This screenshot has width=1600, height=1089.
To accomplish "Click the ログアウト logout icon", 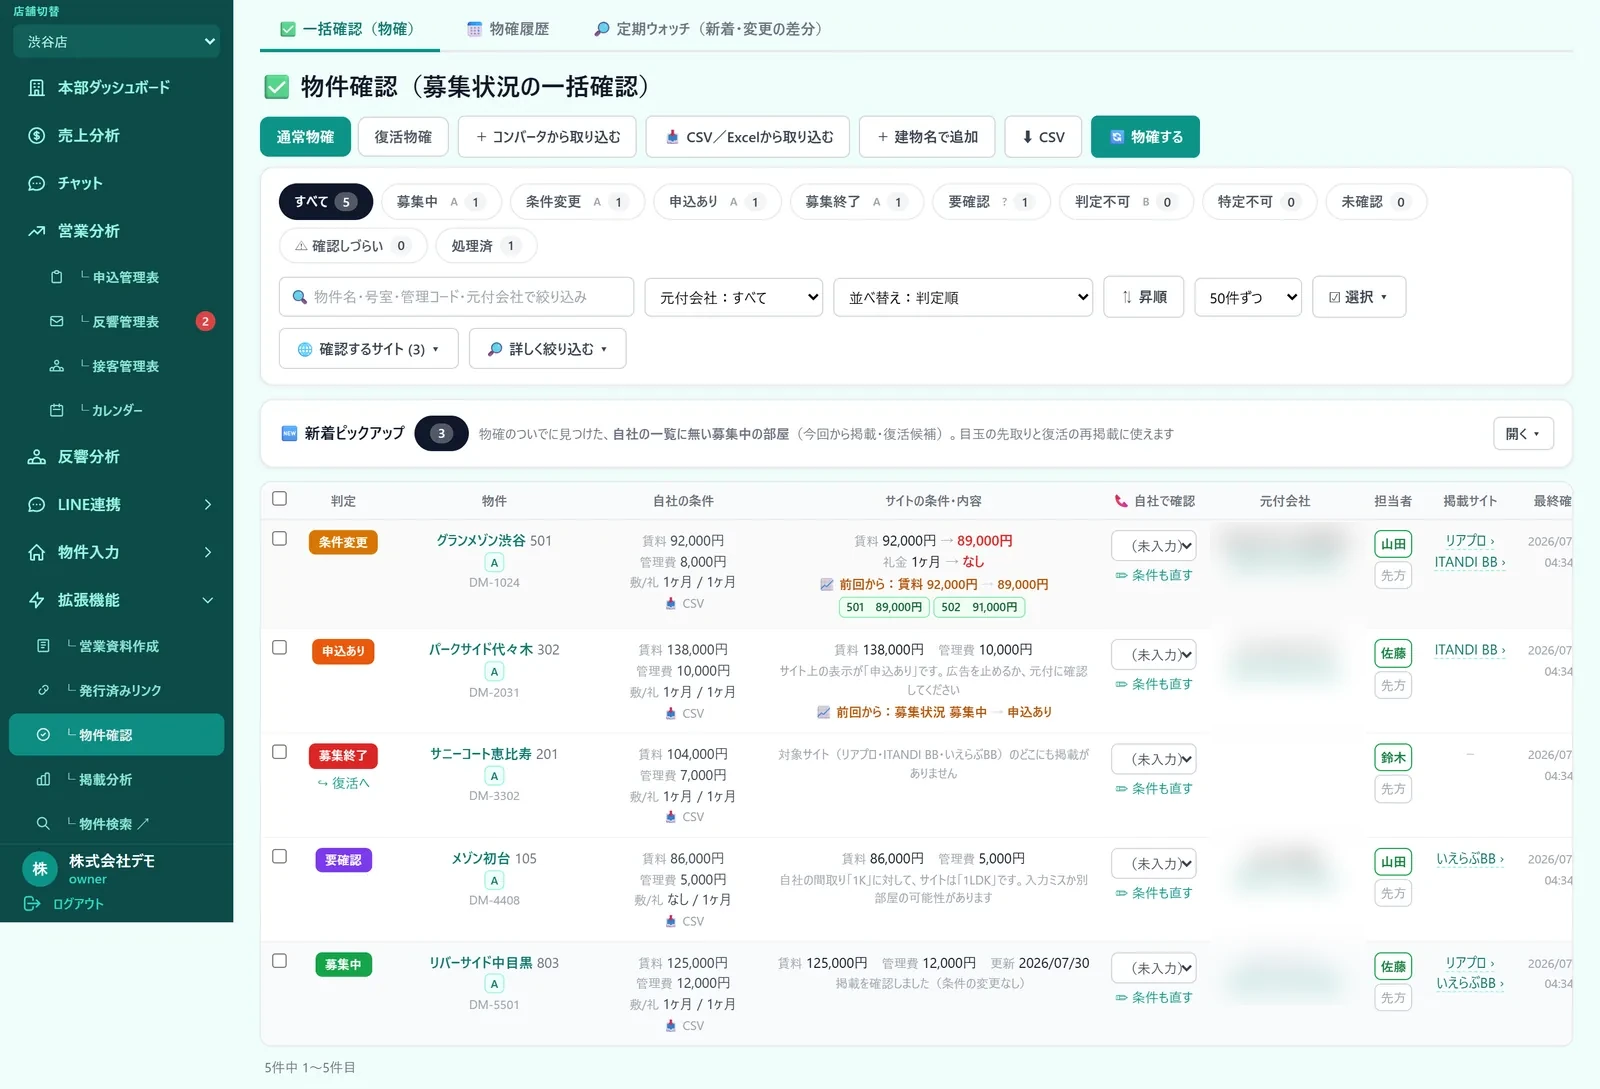I will pos(32,904).
